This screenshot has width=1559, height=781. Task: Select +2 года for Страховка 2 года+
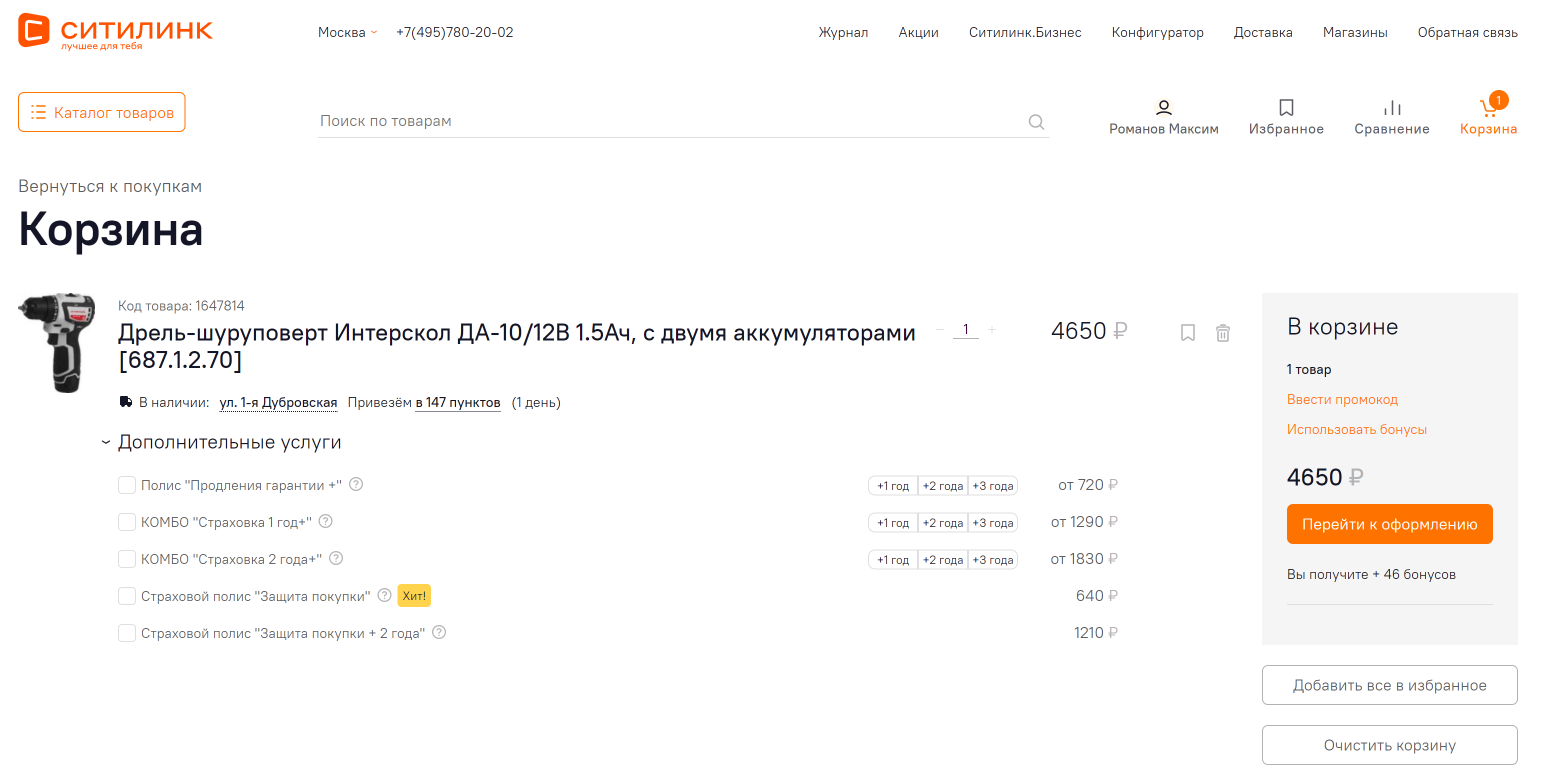(x=943, y=560)
